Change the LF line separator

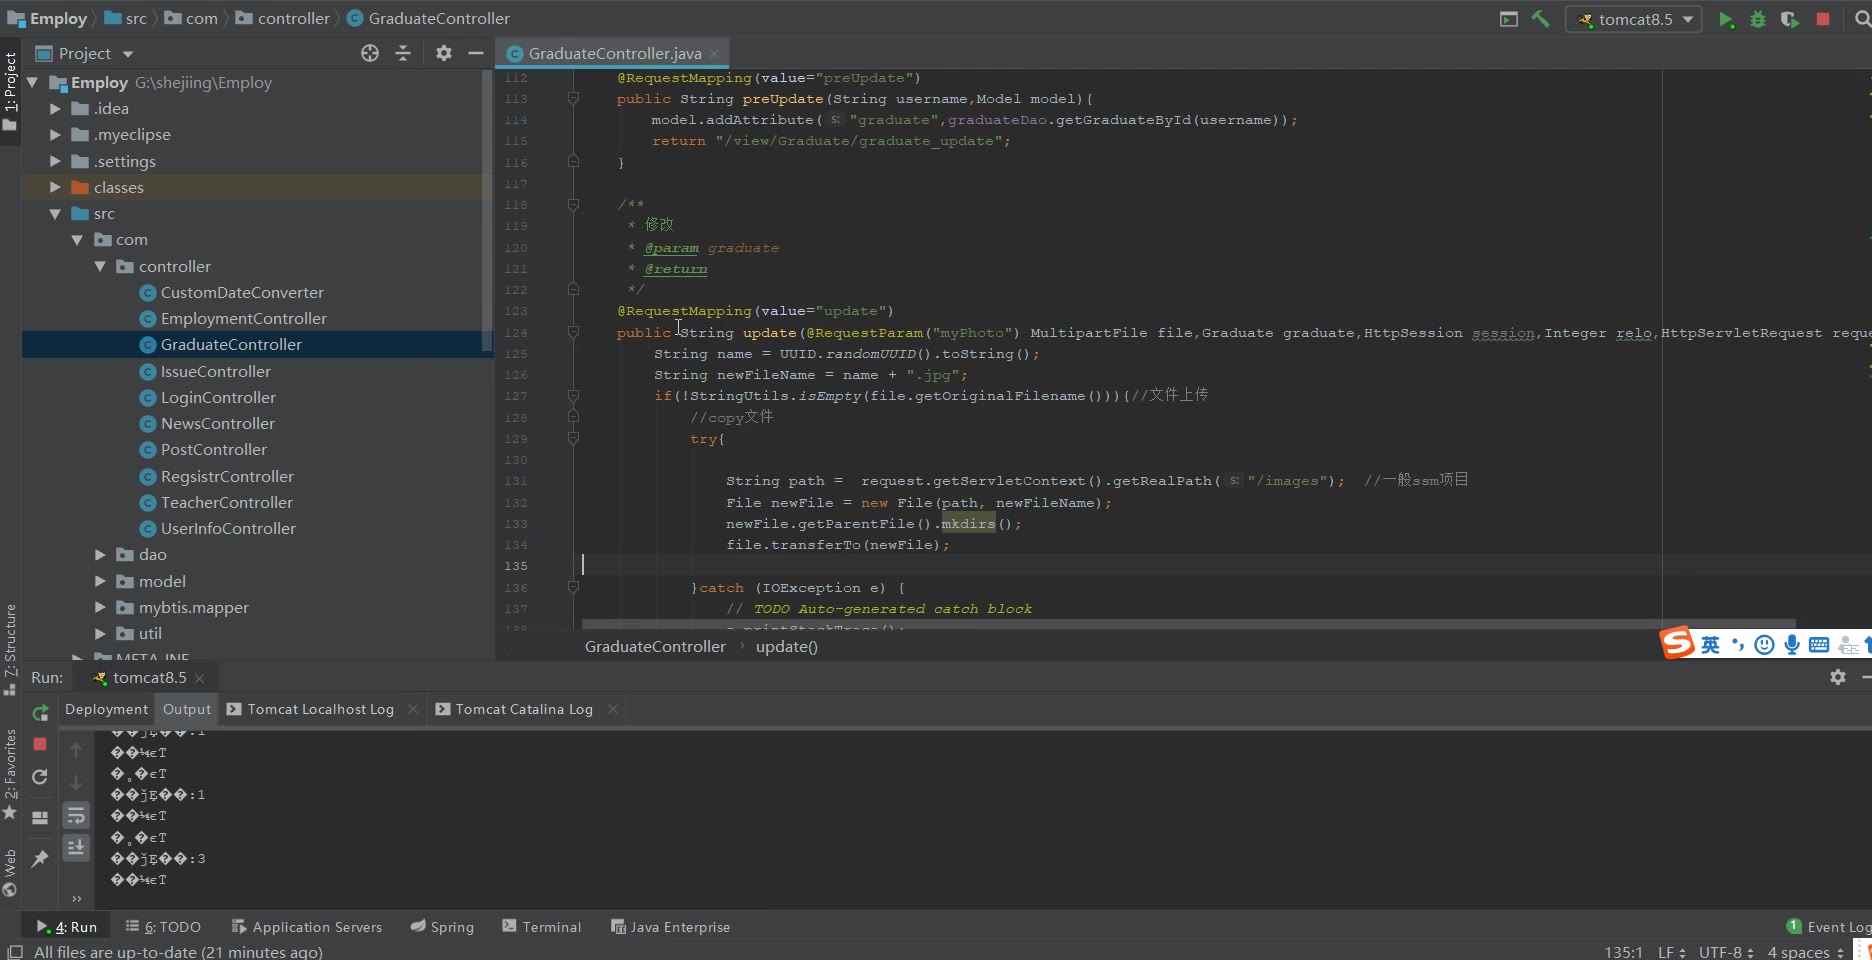click(1671, 952)
